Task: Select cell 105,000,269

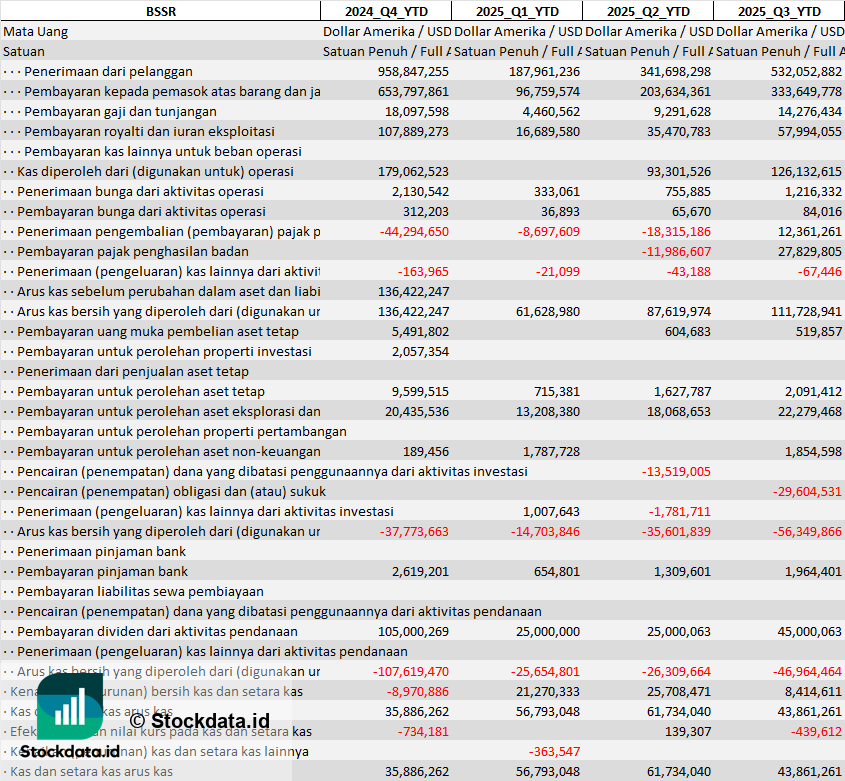Action: point(413,631)
